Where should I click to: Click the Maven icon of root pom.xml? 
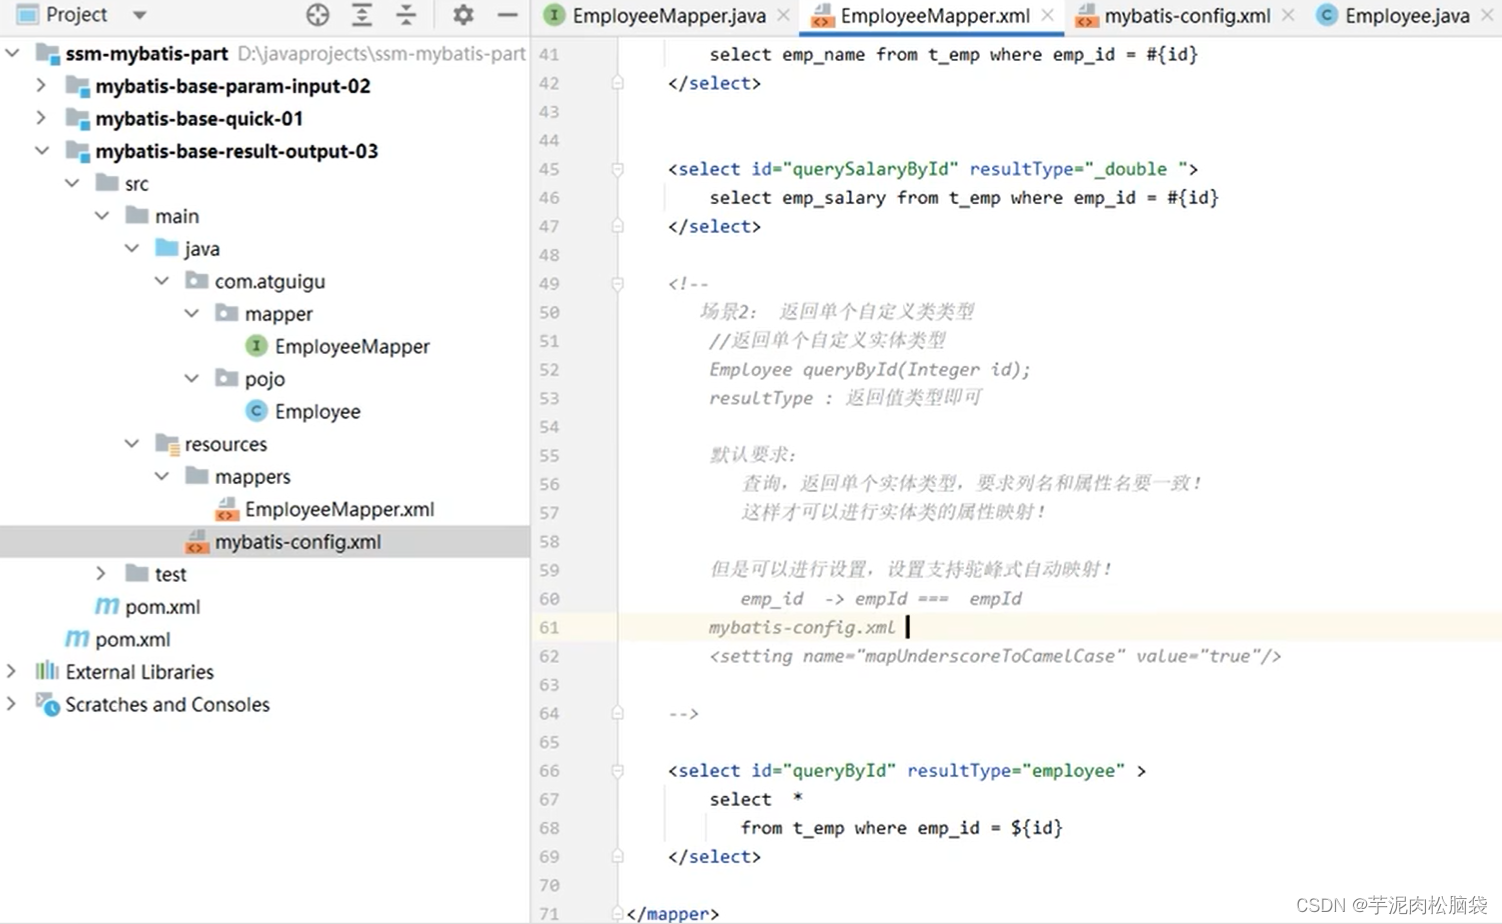[77, 638]
